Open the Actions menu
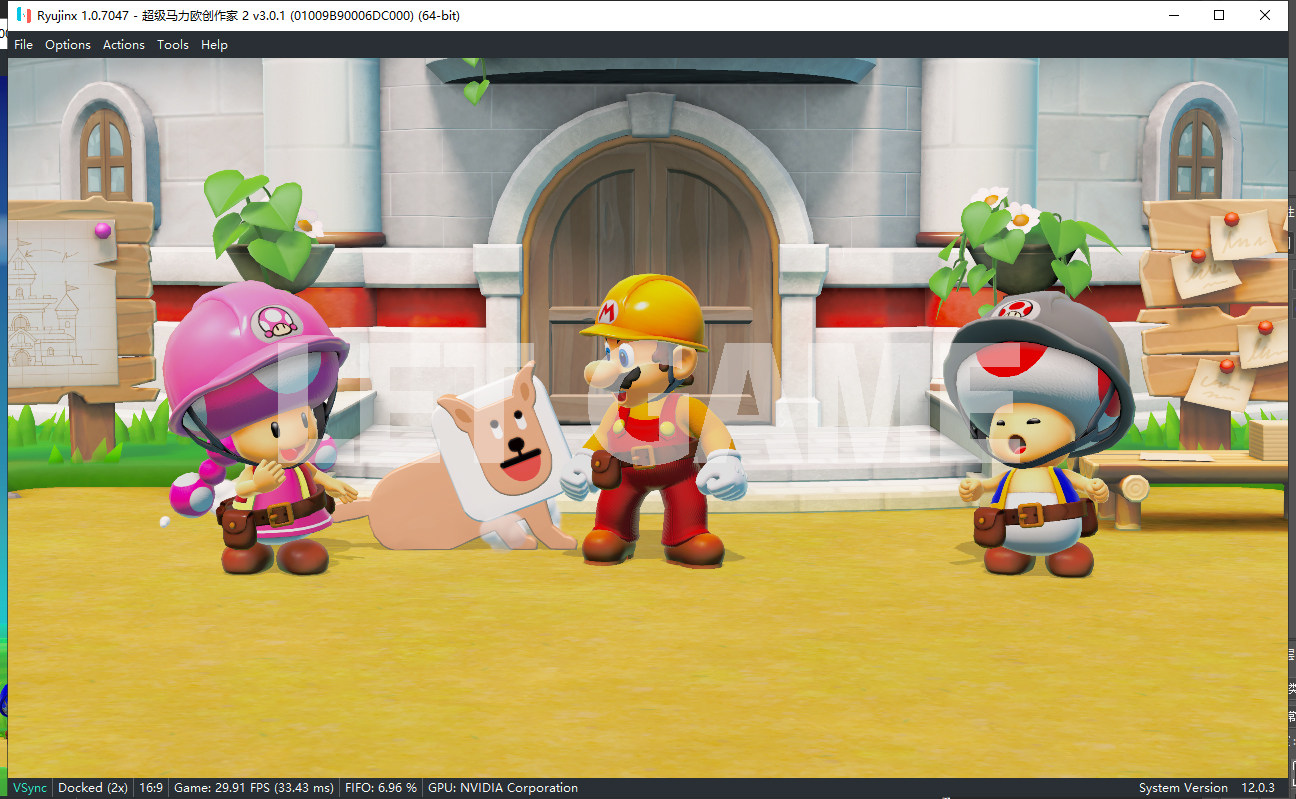The image size is (1296, 799). [123, 45]
